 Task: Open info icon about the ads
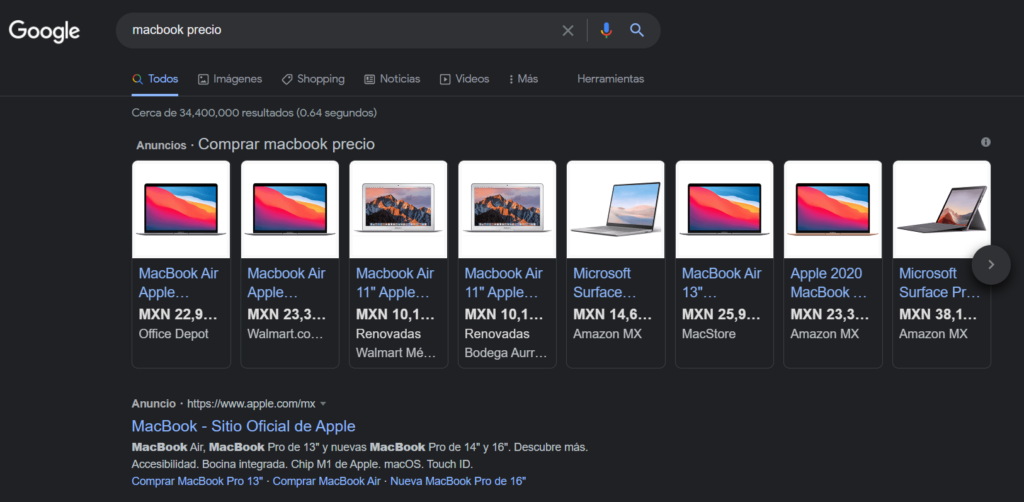[985, 142]
